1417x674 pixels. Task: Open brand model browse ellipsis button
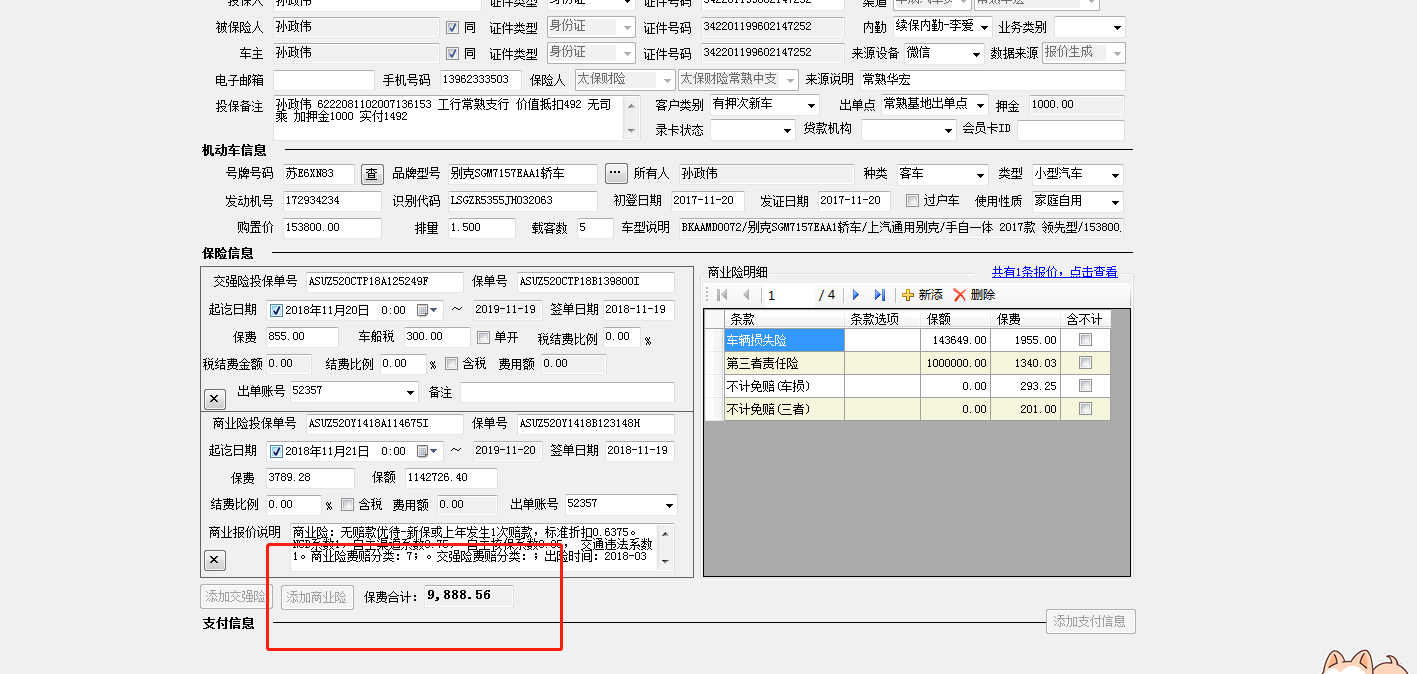click(x=616, y=173)
